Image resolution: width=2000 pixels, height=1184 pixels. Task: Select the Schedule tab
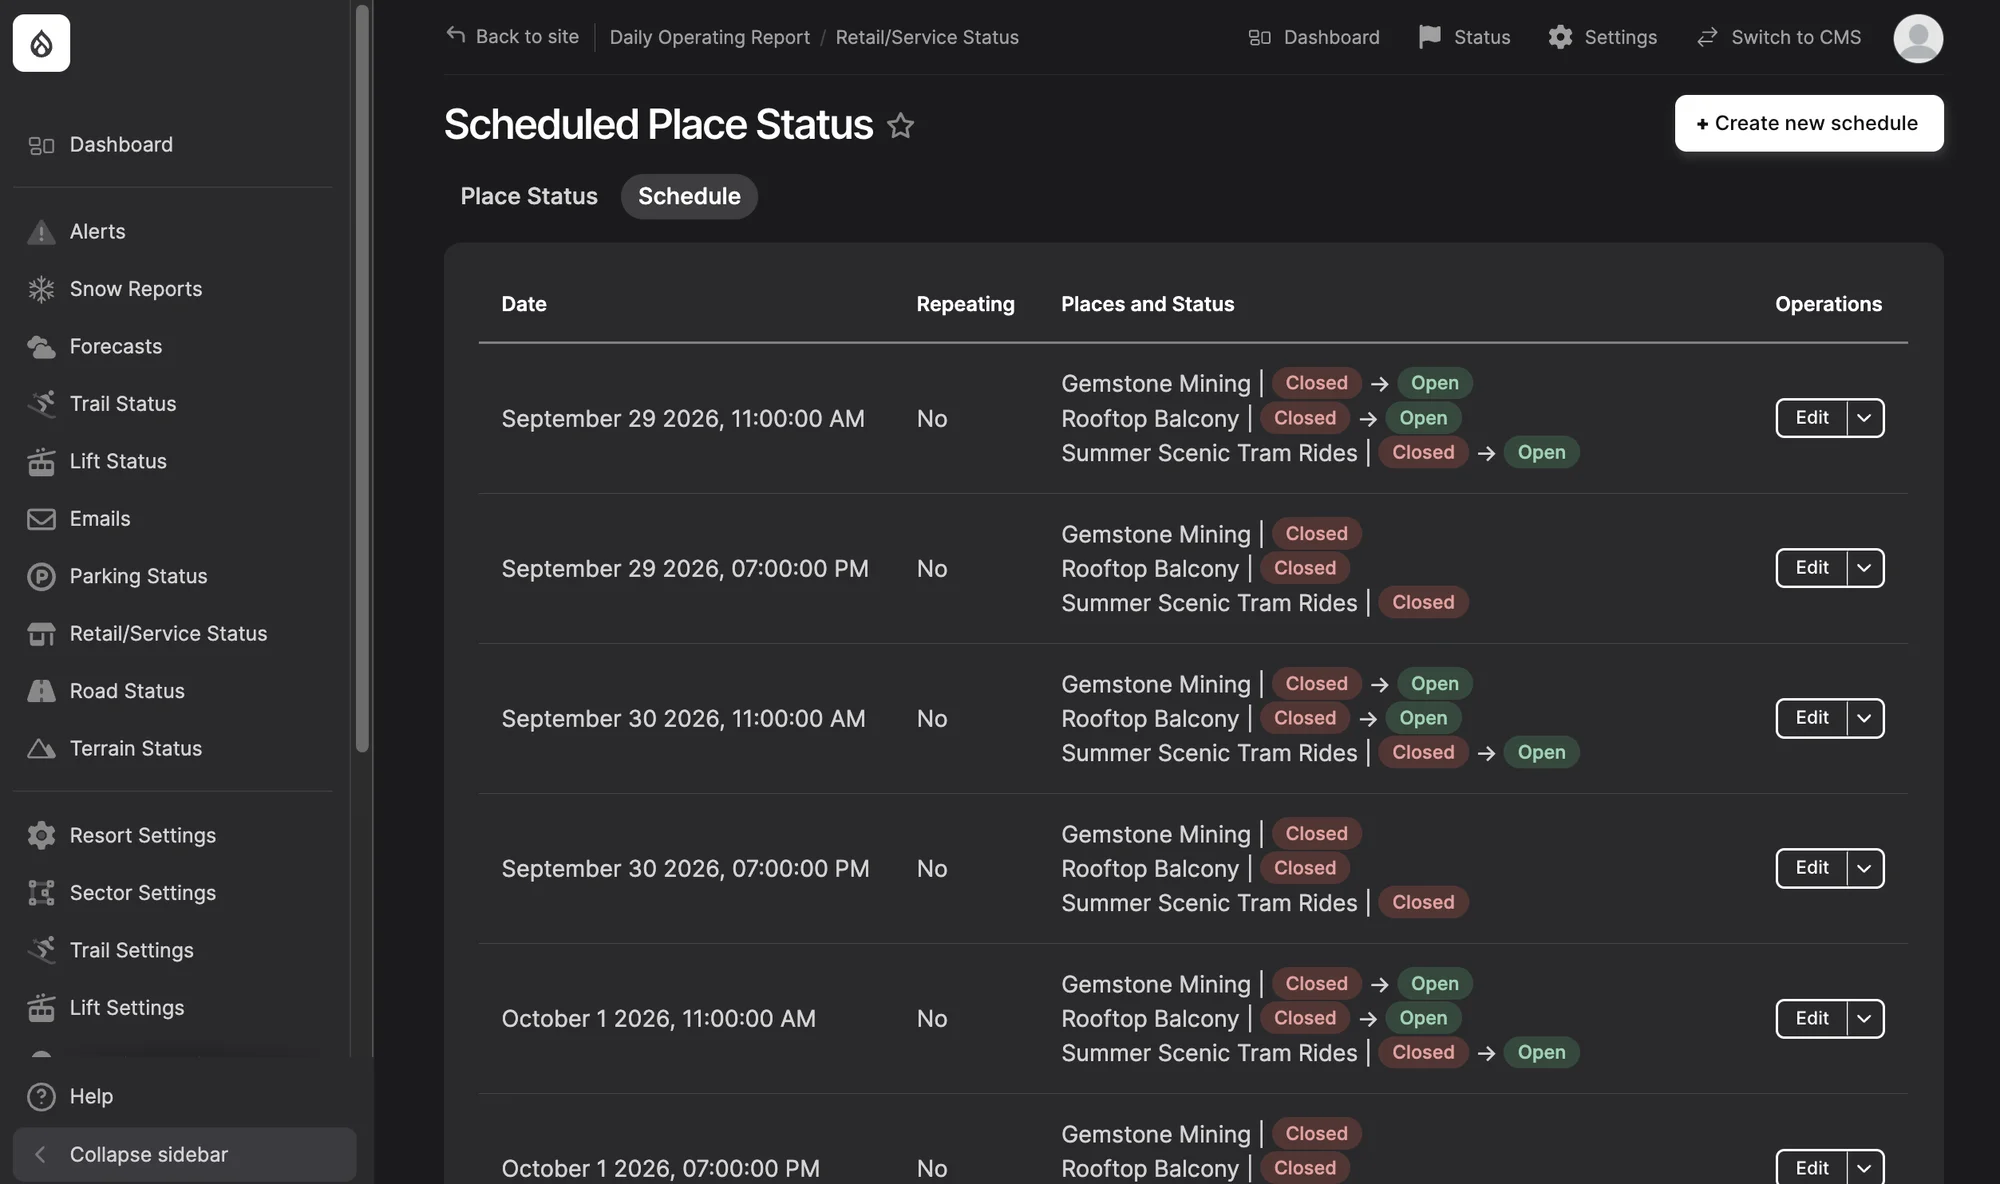point(689,196)
